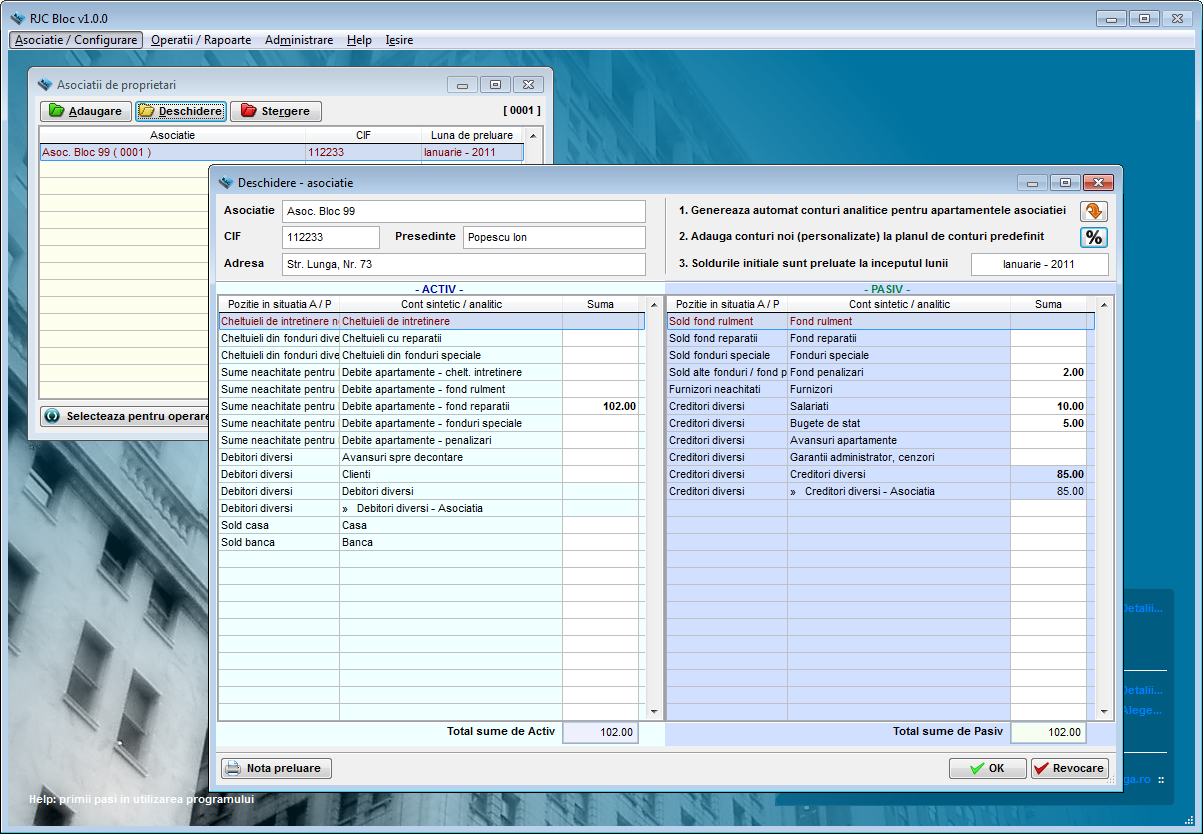Click ACTIV table scrollbar down arrow
Screen dimensions: 1203x834
click(654, 711)
